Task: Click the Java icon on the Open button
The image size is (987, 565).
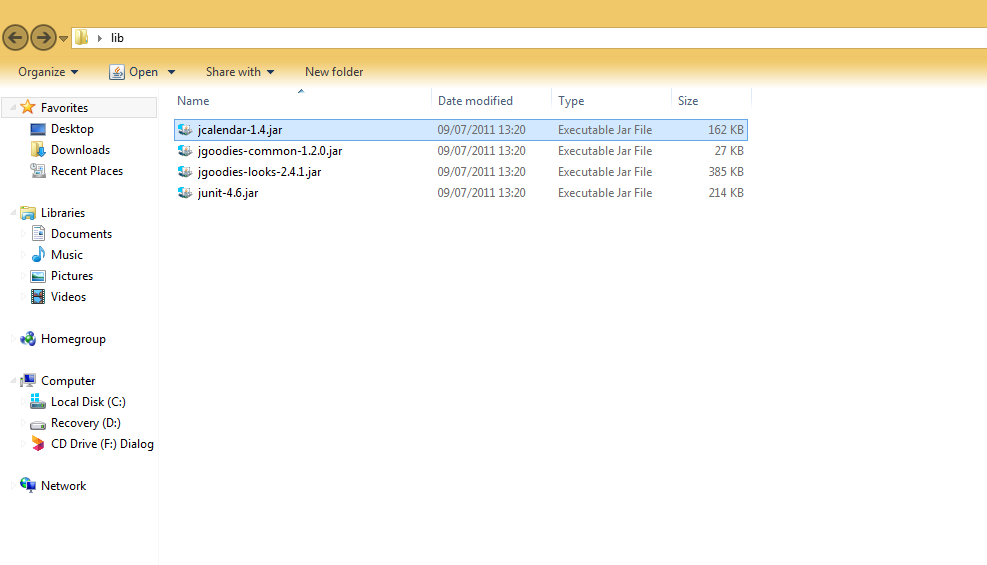Action: 116,72
